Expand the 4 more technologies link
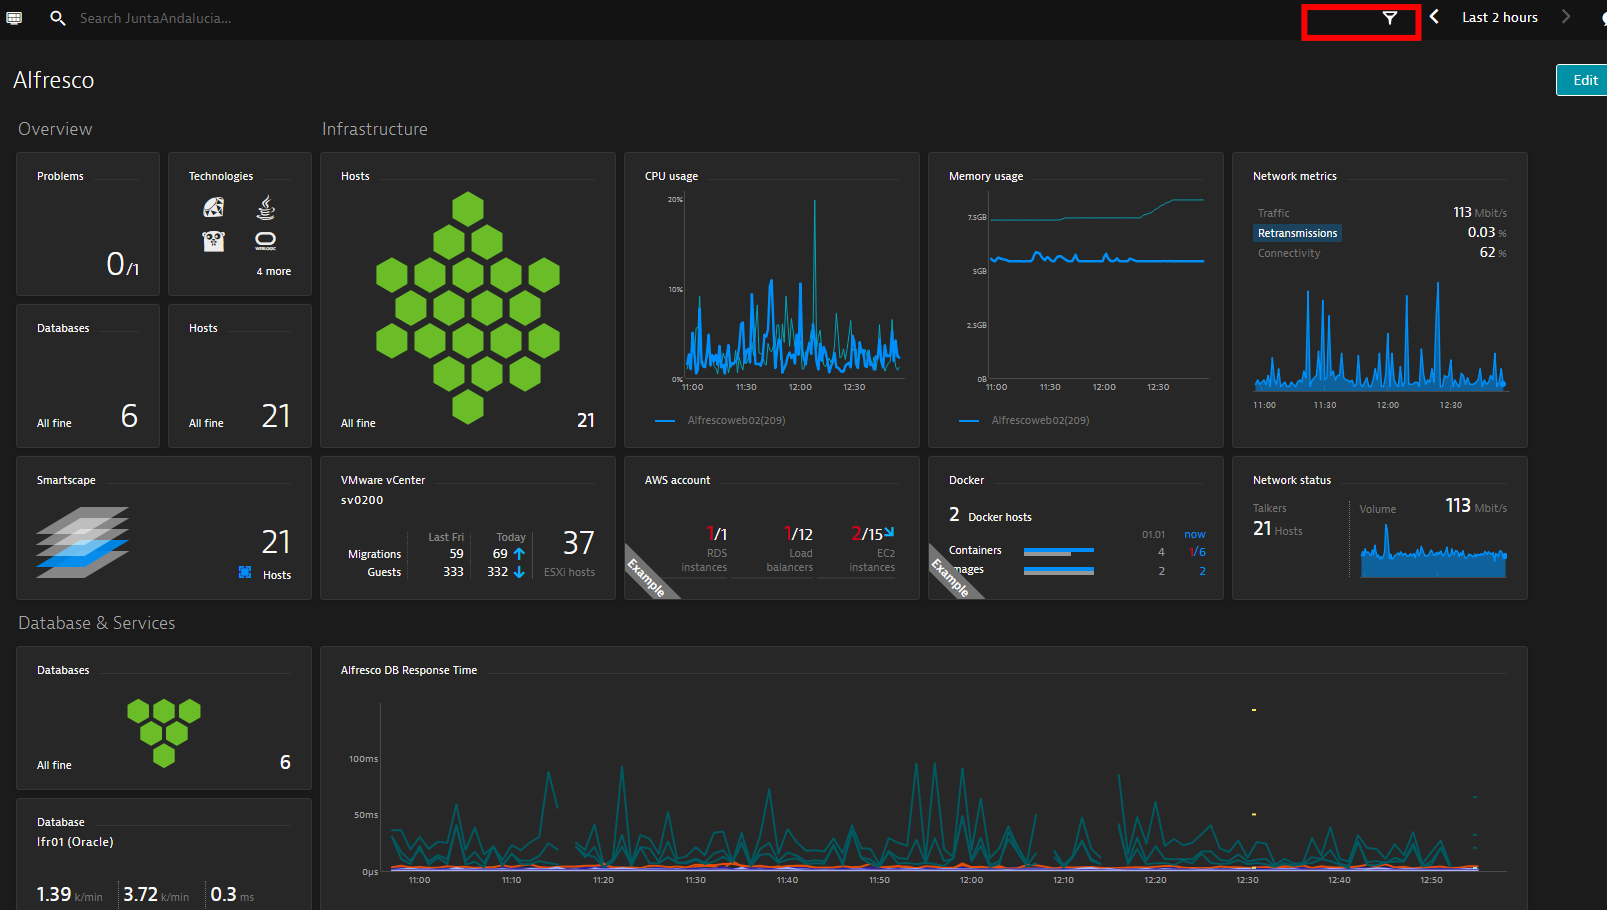This screenshot has height=910, width=1607. [273, 271]
